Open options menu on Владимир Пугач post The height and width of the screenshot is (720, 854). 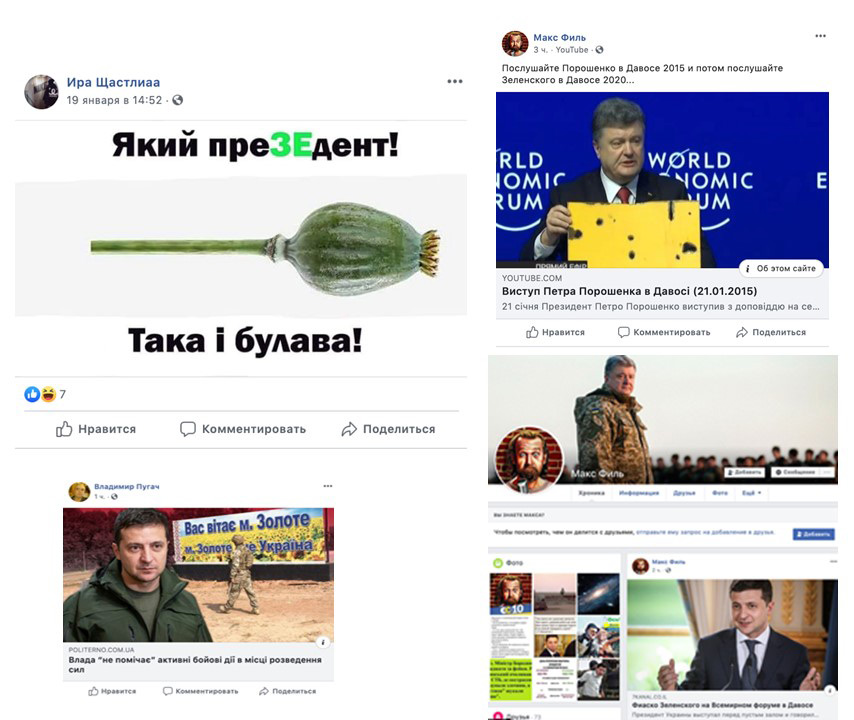click(328, 486)
